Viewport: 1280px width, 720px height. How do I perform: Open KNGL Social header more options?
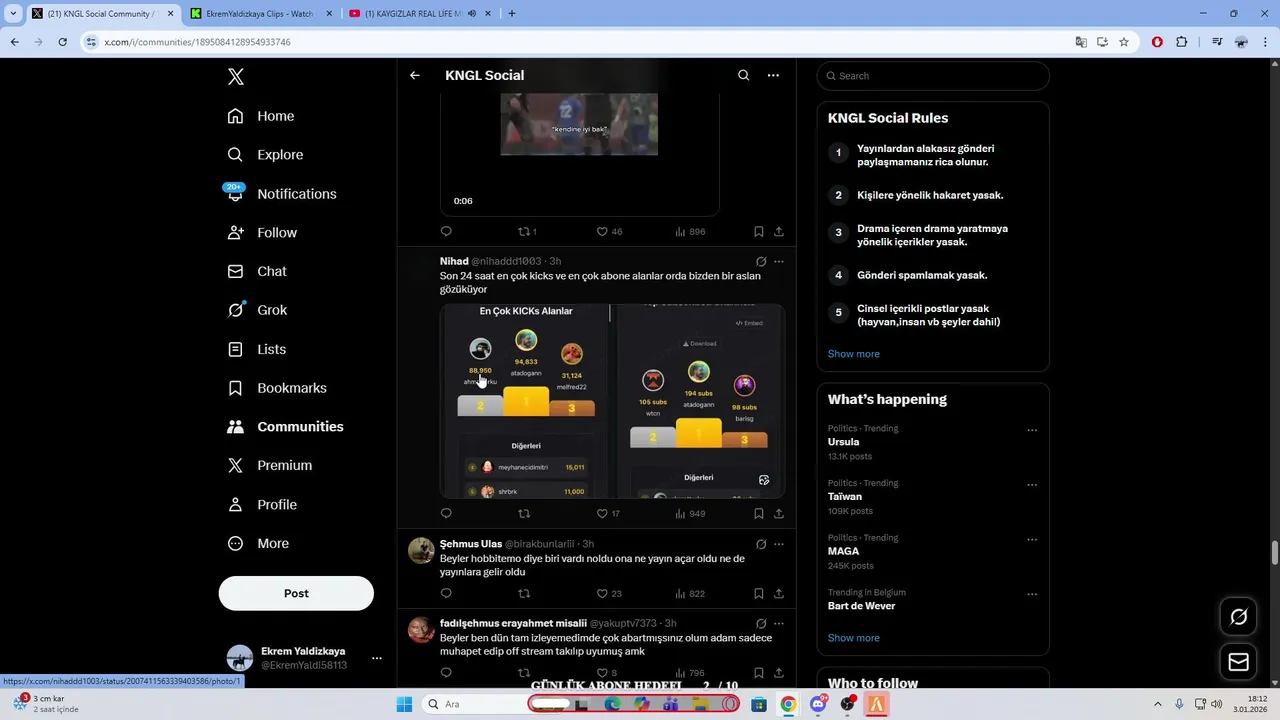tap(773, 75)
